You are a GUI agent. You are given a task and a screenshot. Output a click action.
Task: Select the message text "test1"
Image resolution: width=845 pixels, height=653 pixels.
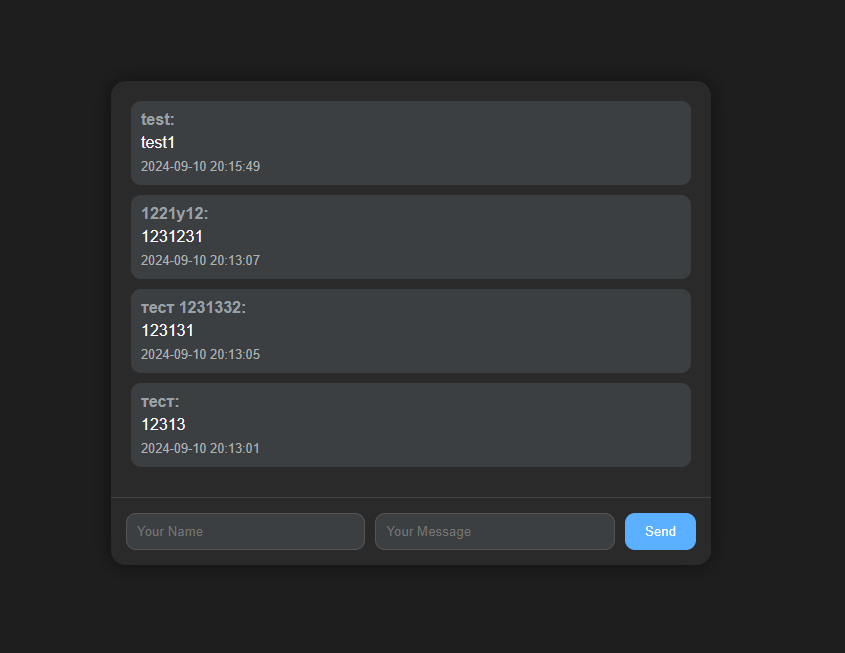point(158,143)
